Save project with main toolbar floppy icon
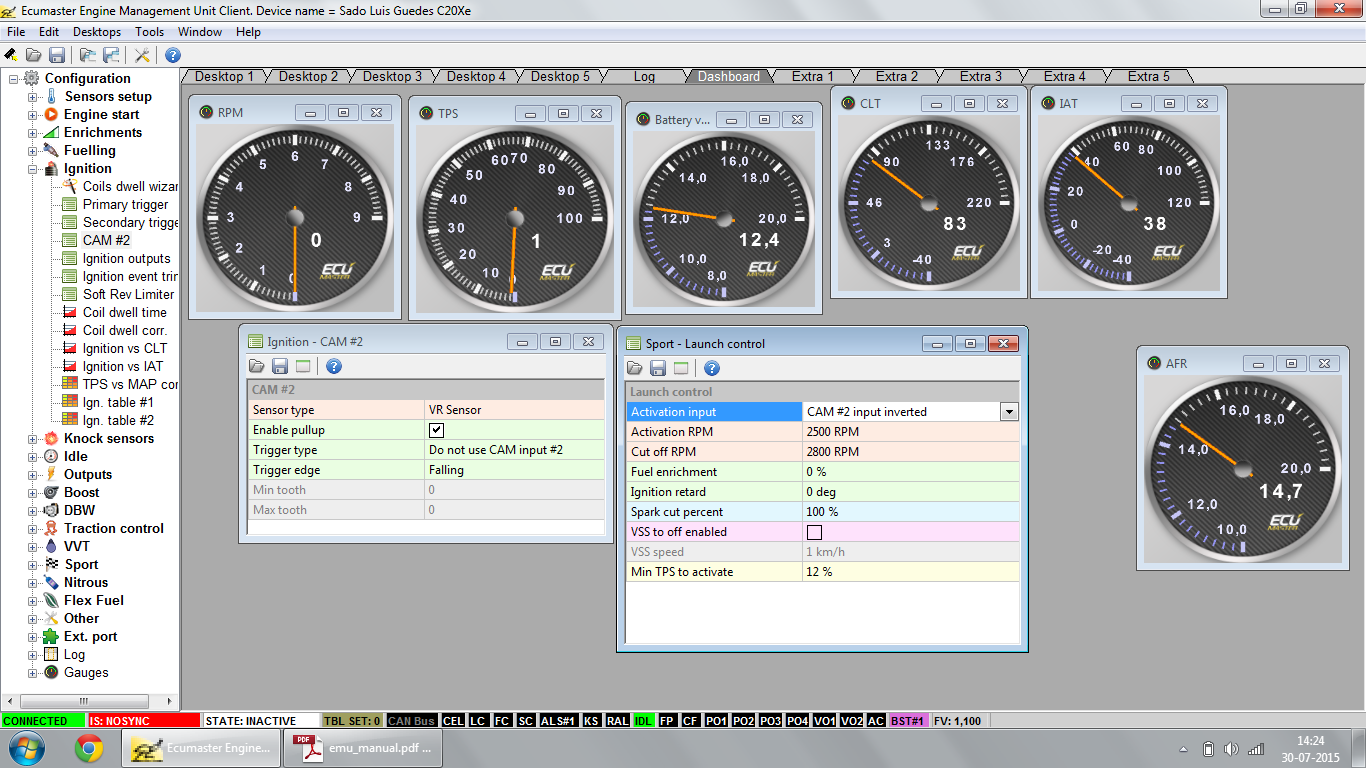The height and width of the screenshot is (768, 1366). [x=57, y=55]
